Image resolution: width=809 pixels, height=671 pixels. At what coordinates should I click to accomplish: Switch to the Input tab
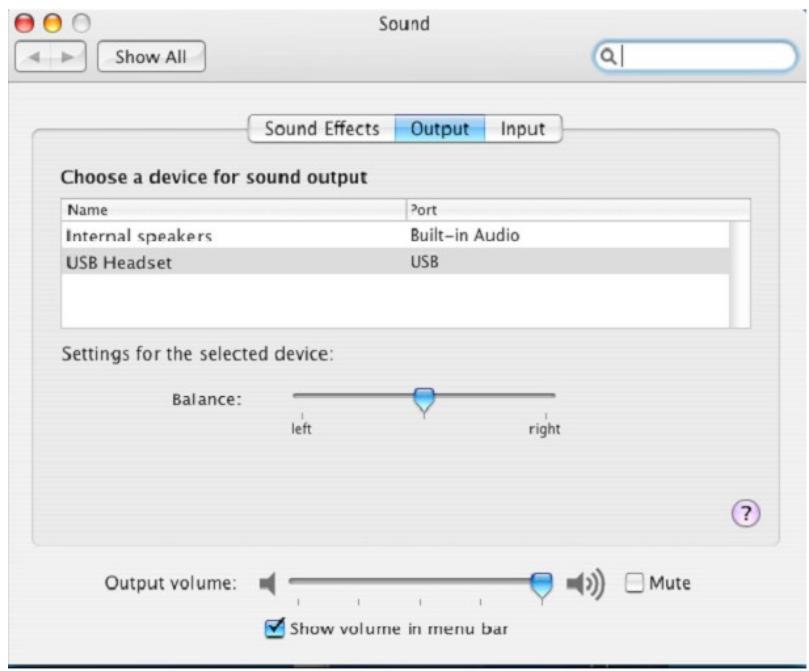(522, 129)
